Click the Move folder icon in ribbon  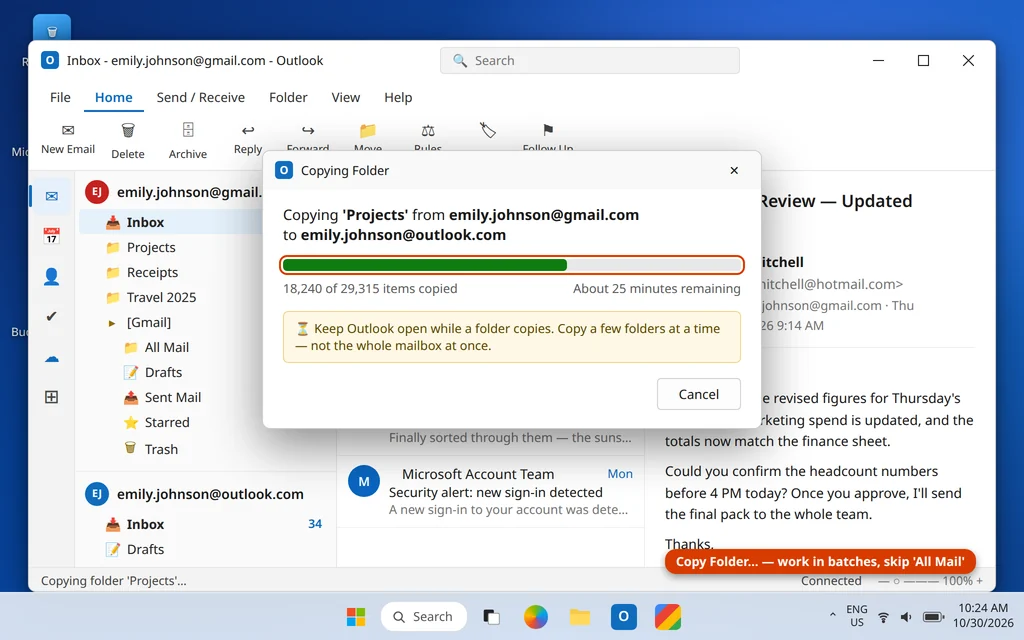point(368,131)
